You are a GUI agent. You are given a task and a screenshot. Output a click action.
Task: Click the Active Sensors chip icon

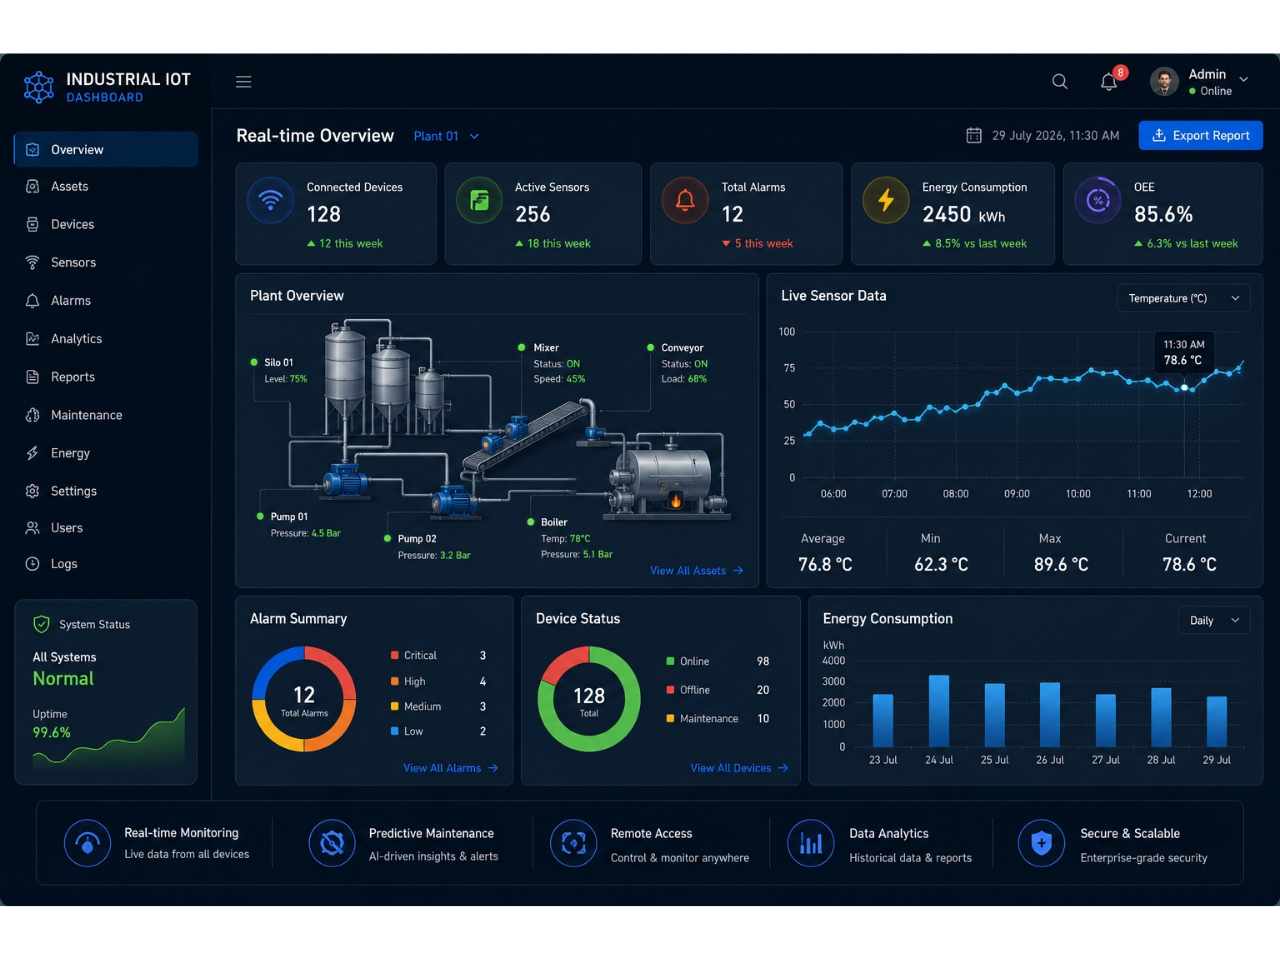click(480, 200)
